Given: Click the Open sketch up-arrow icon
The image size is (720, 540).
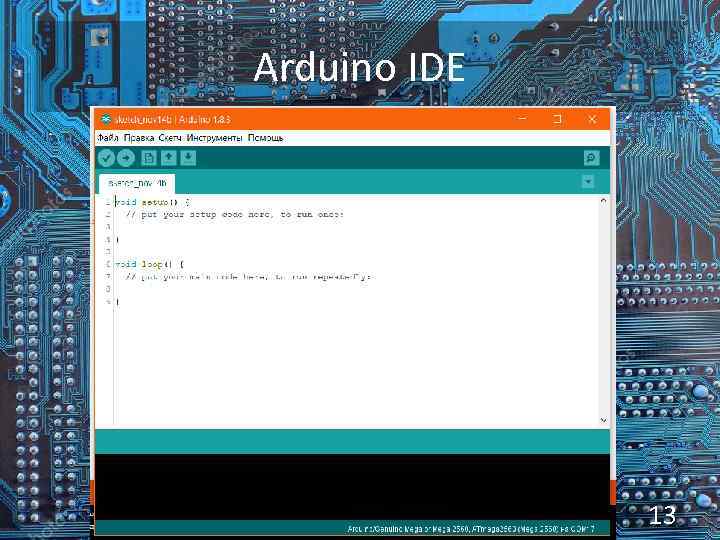Looking at the screenshot, I should [169, 158].
